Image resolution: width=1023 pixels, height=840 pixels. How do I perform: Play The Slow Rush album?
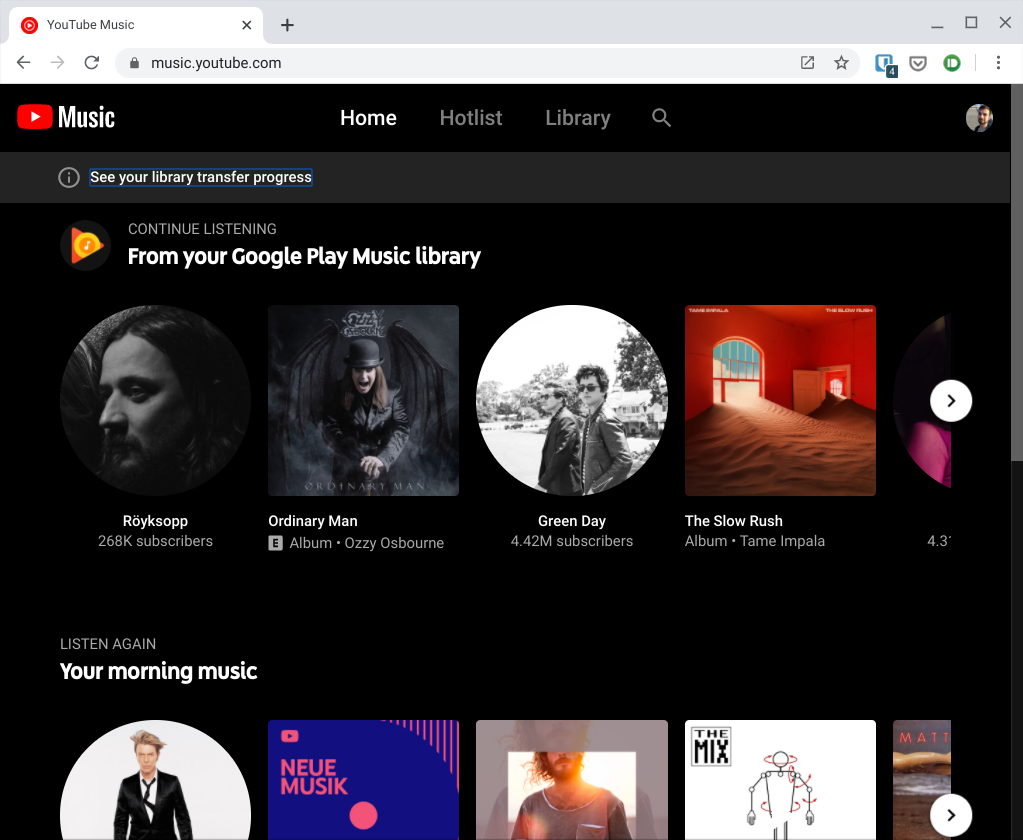pos(780,400)
